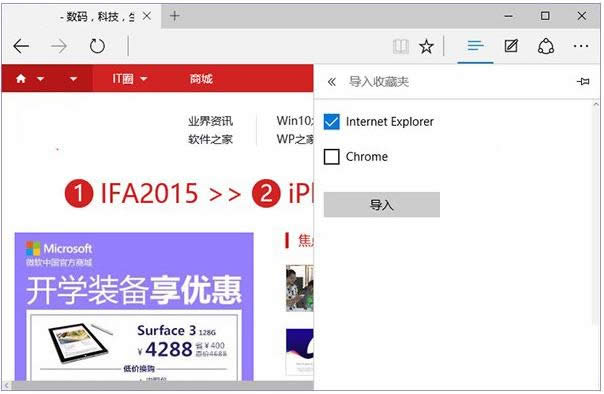Open the Microsoft 开学装备享优惠 banner

134,290
